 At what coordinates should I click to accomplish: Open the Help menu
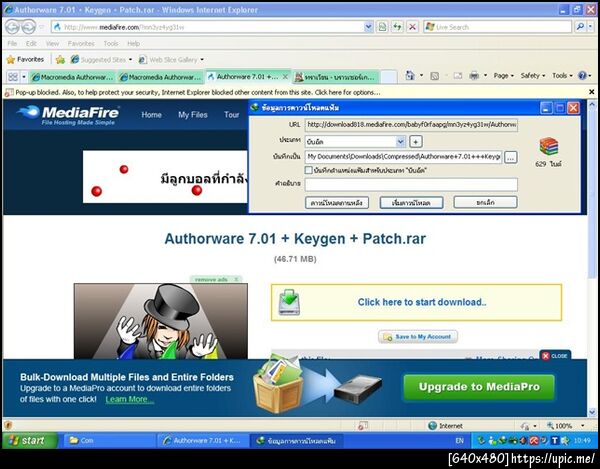tap(134, 44)
